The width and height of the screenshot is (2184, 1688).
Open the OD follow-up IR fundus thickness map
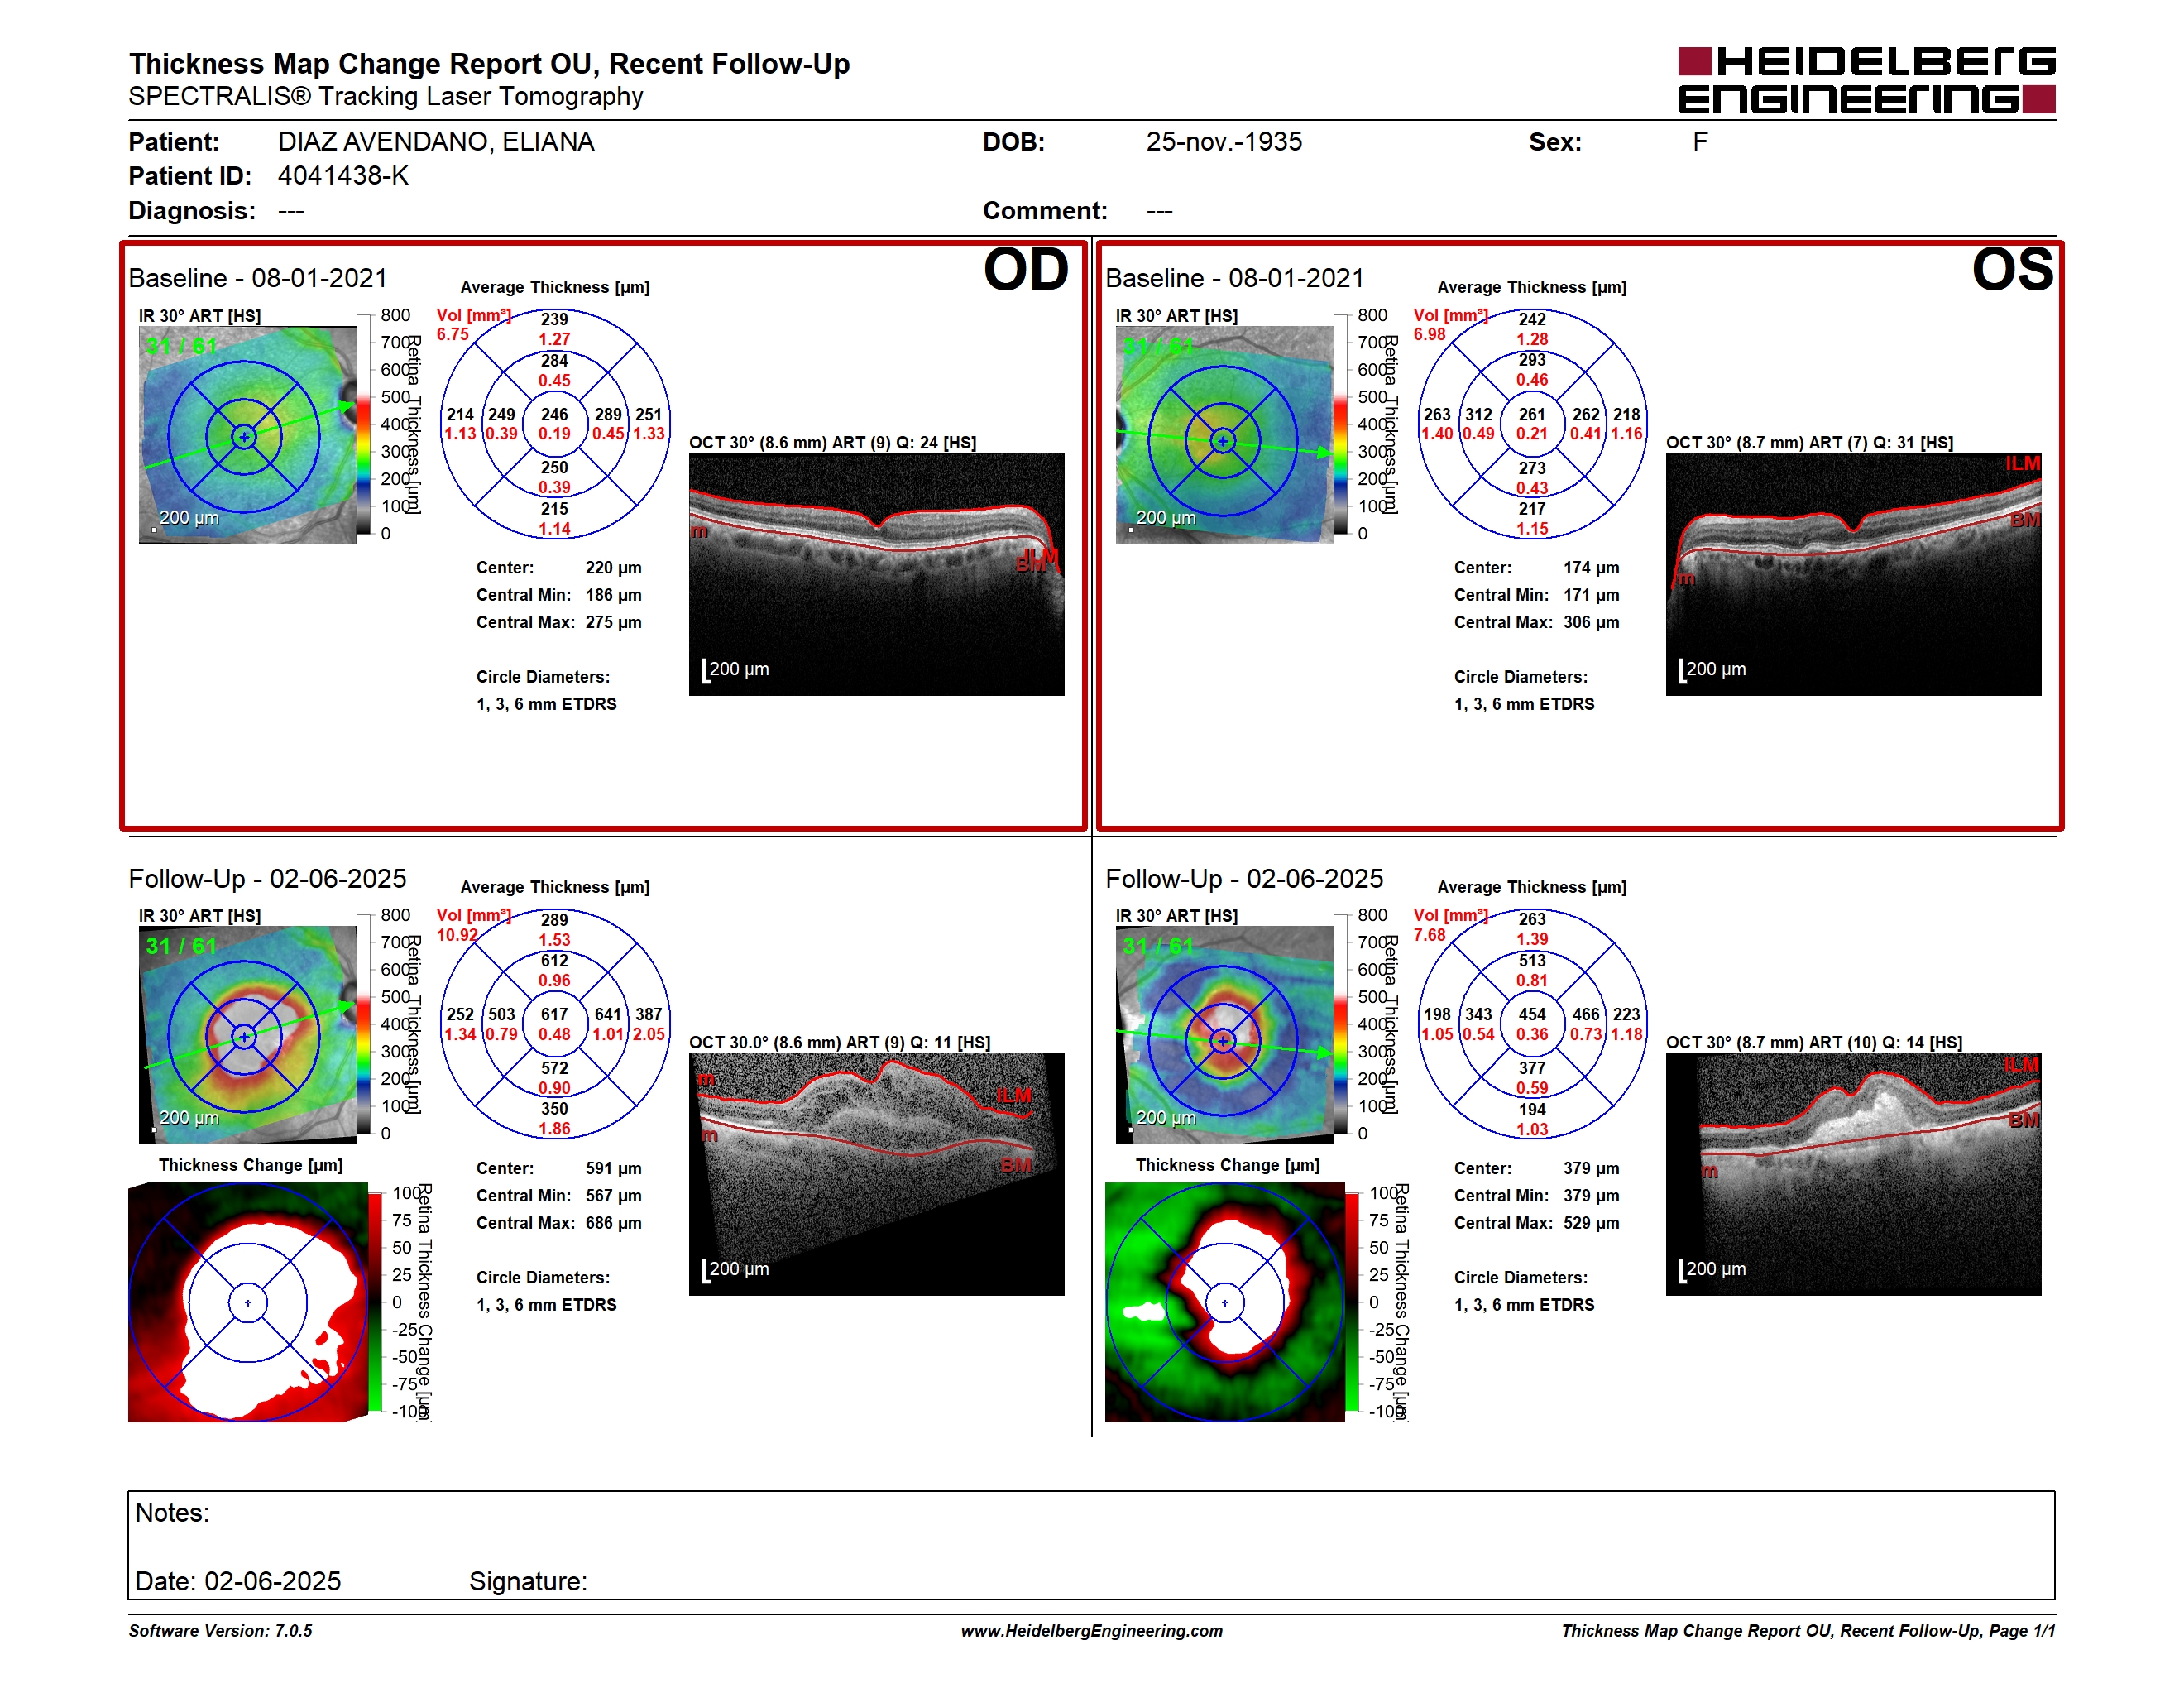point(248,1035)
